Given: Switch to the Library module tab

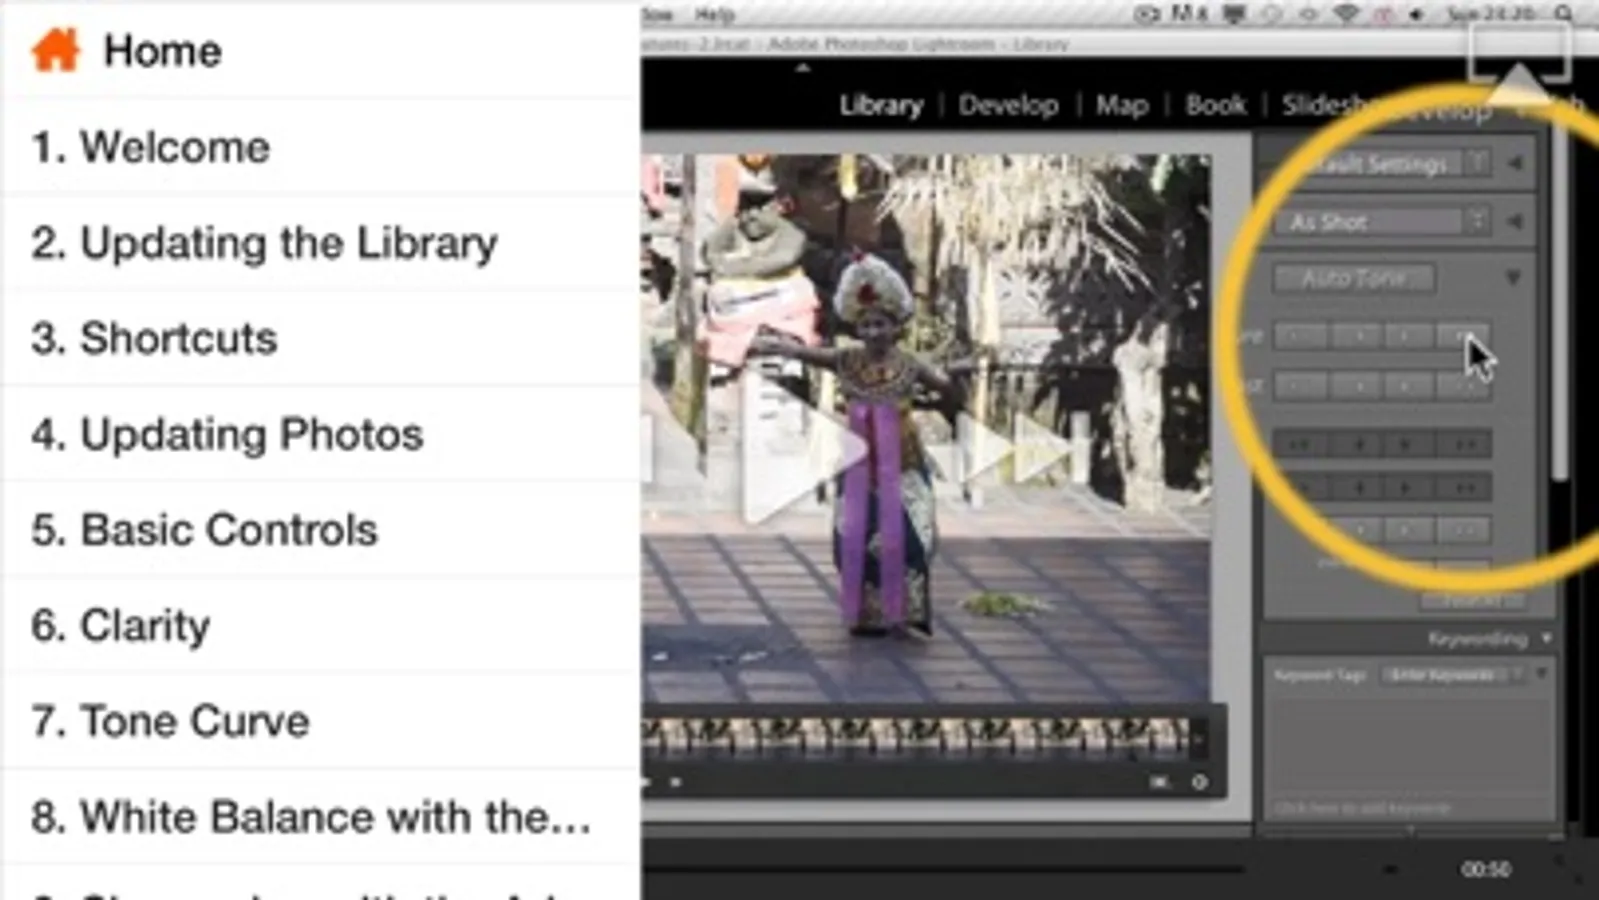Looking at the screenshot, I should pyautogui.click(x=880, y=105).
